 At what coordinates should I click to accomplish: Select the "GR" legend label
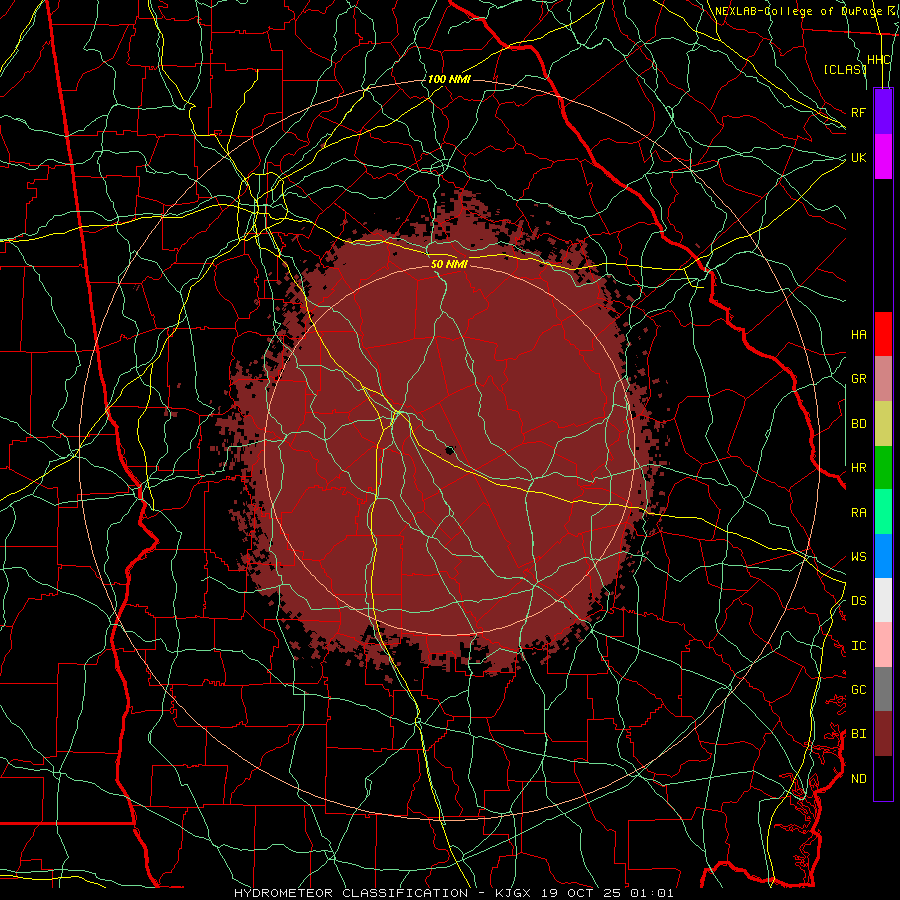click(858, 379)
